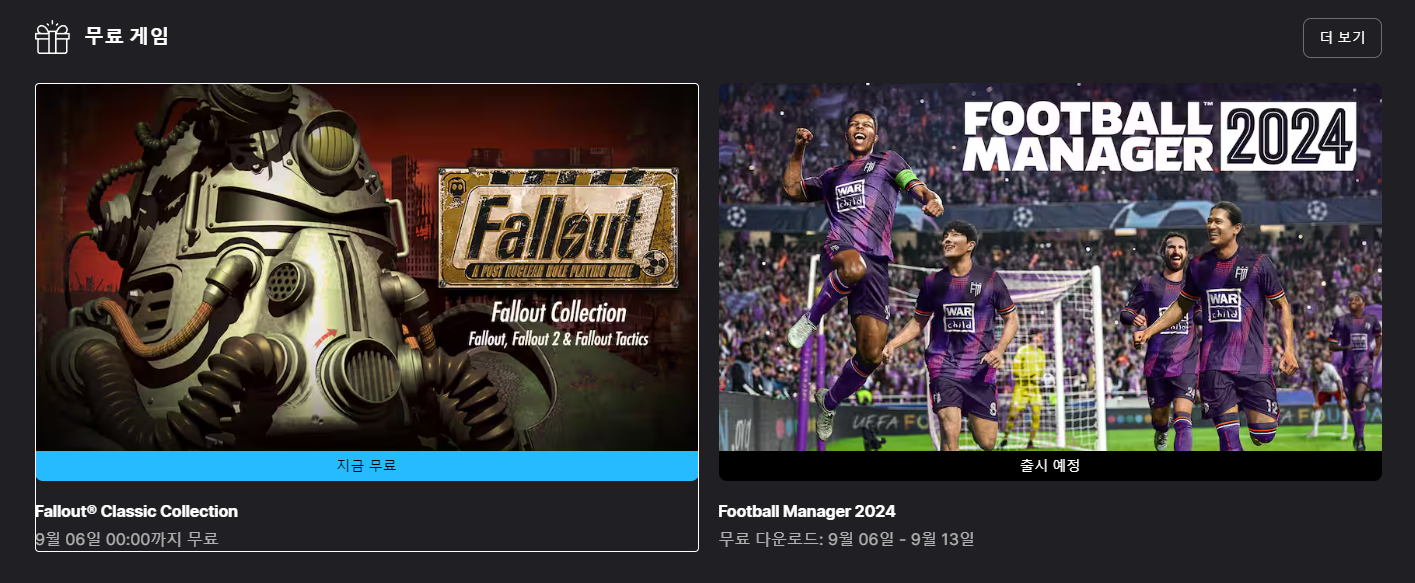
Task: Click the FOOTBALL MANAGER wordmark in artwork
Action: pos(1088,137)
